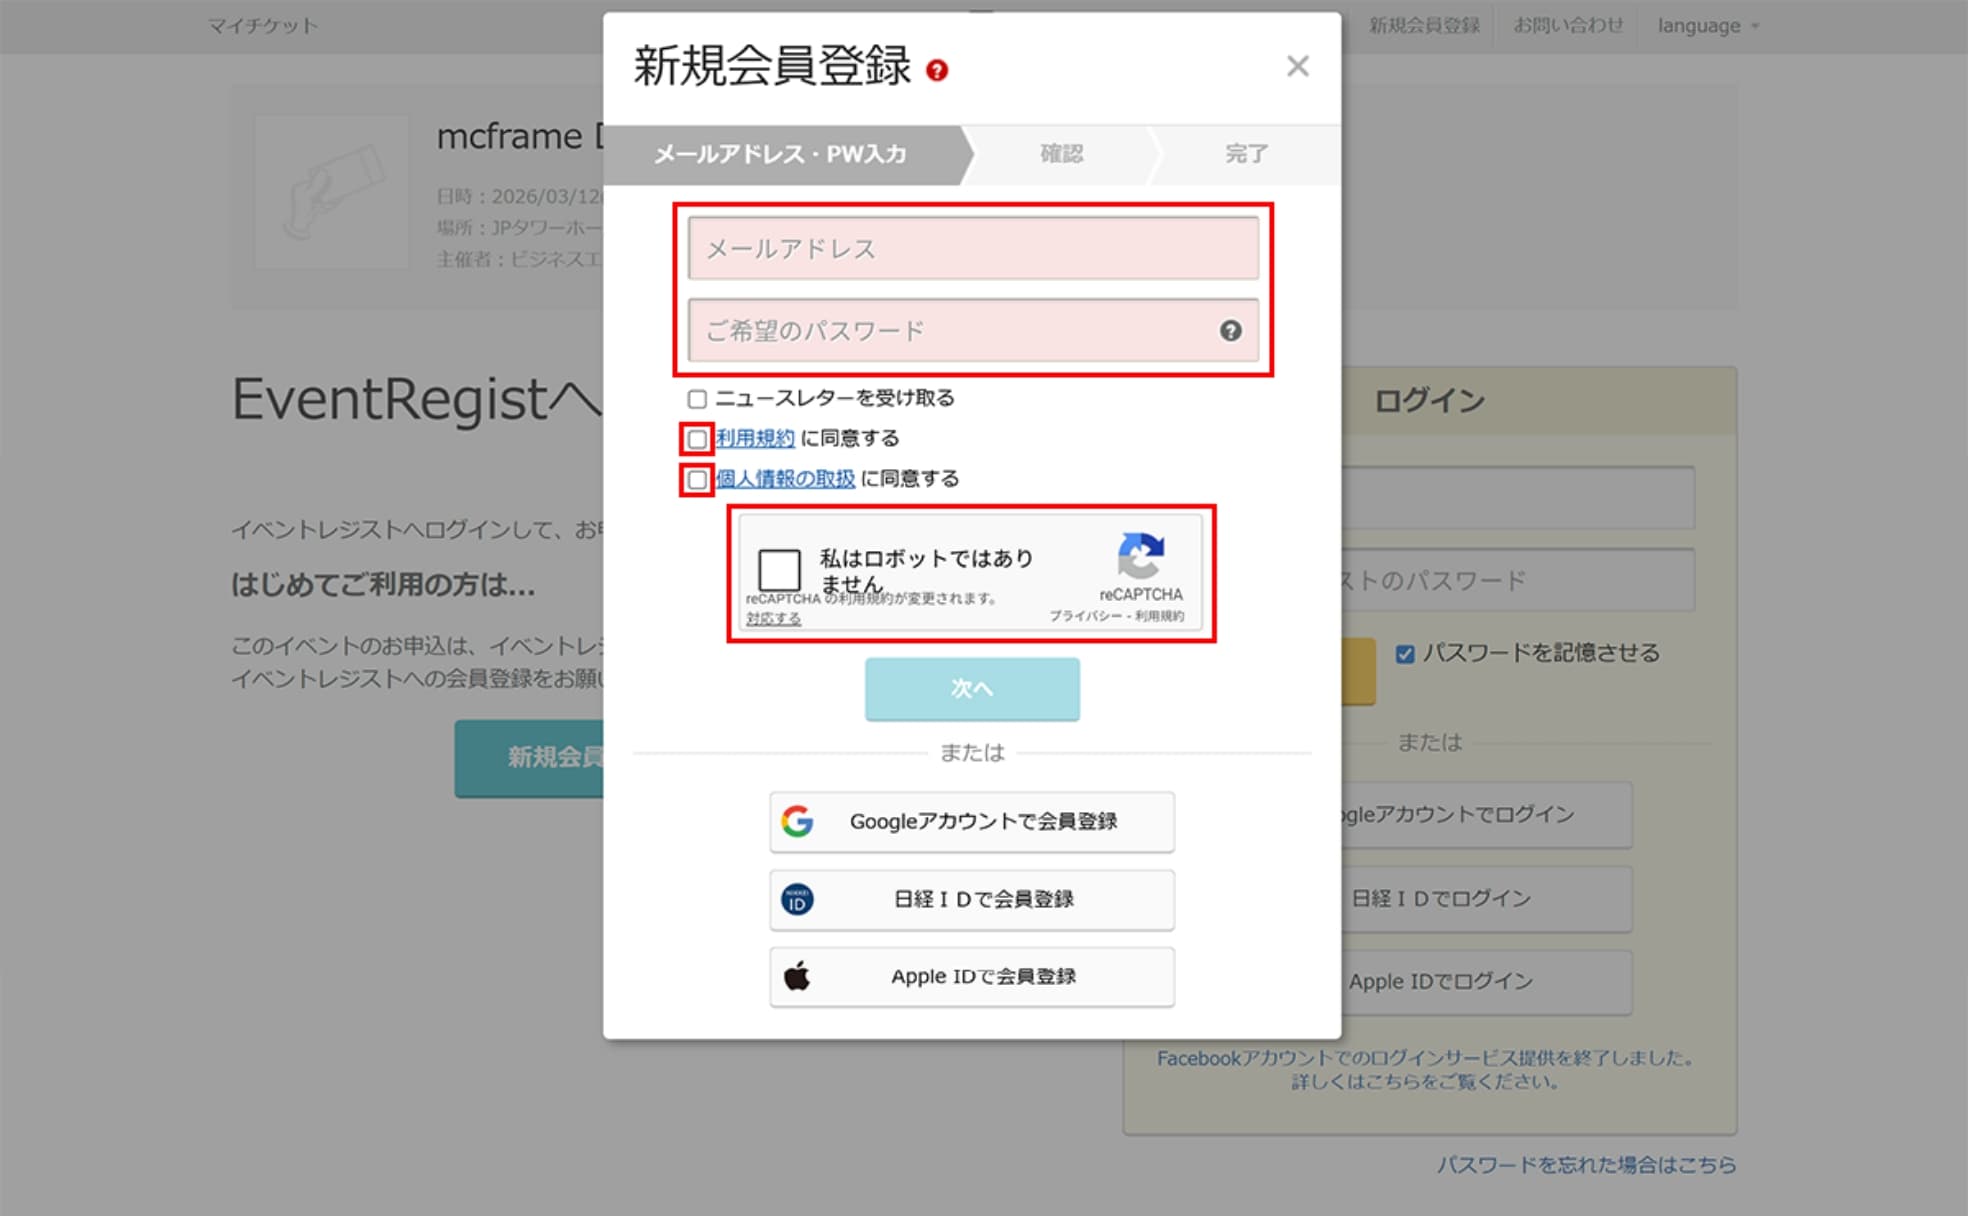Select the 確認 step tab
The height and width of the screenshot is (1216, 1968).
pyautogui.click(x=1060, y=154)
